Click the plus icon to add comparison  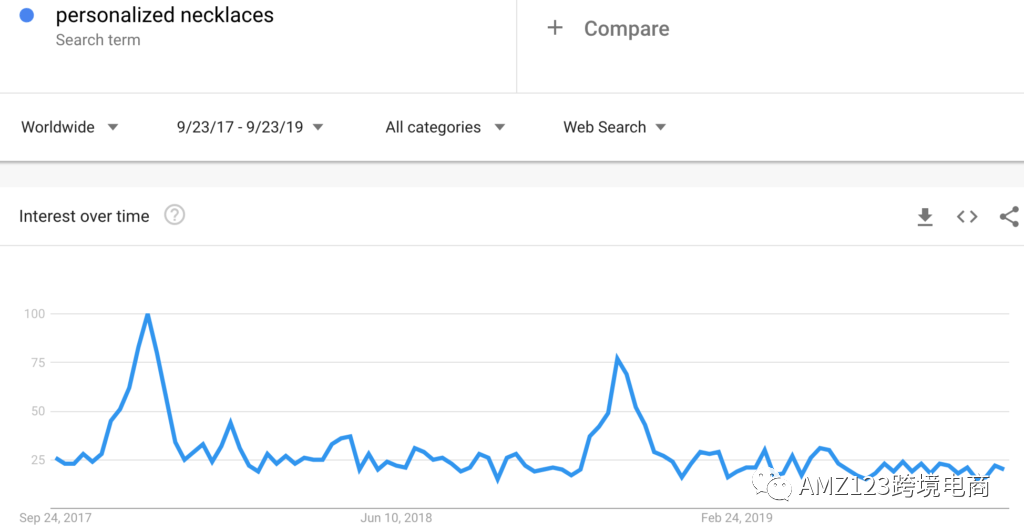point(555,28)
